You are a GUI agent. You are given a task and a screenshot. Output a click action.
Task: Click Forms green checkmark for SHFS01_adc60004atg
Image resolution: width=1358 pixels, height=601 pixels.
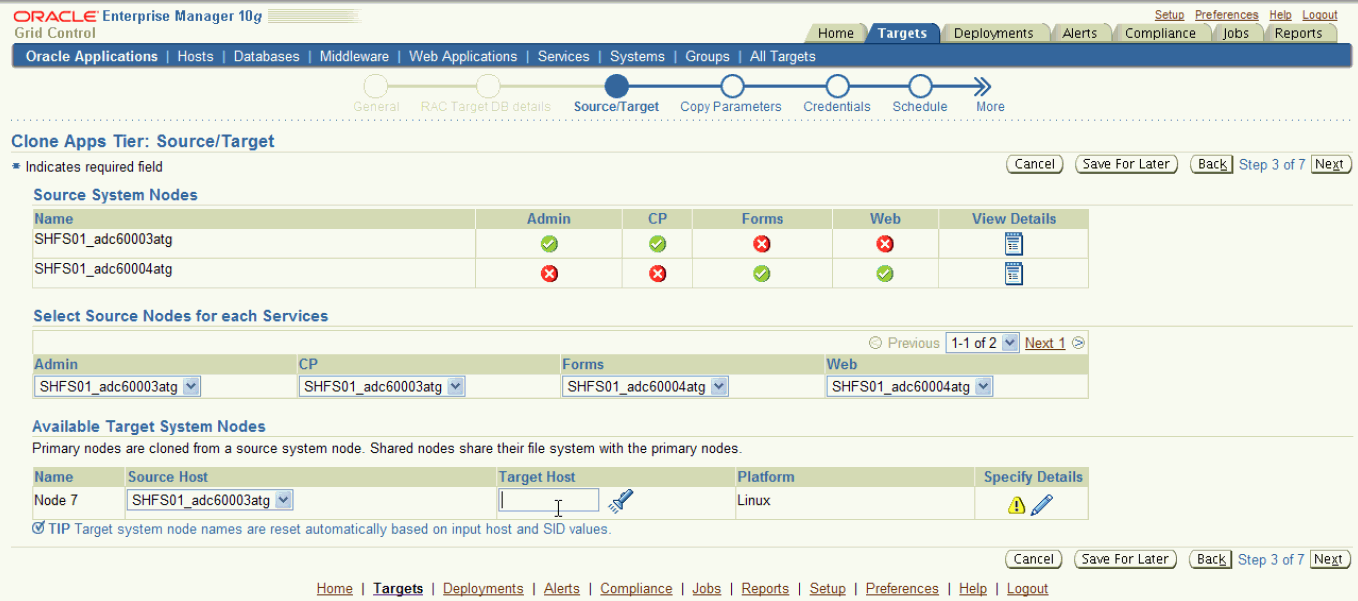tap(762, 274)
